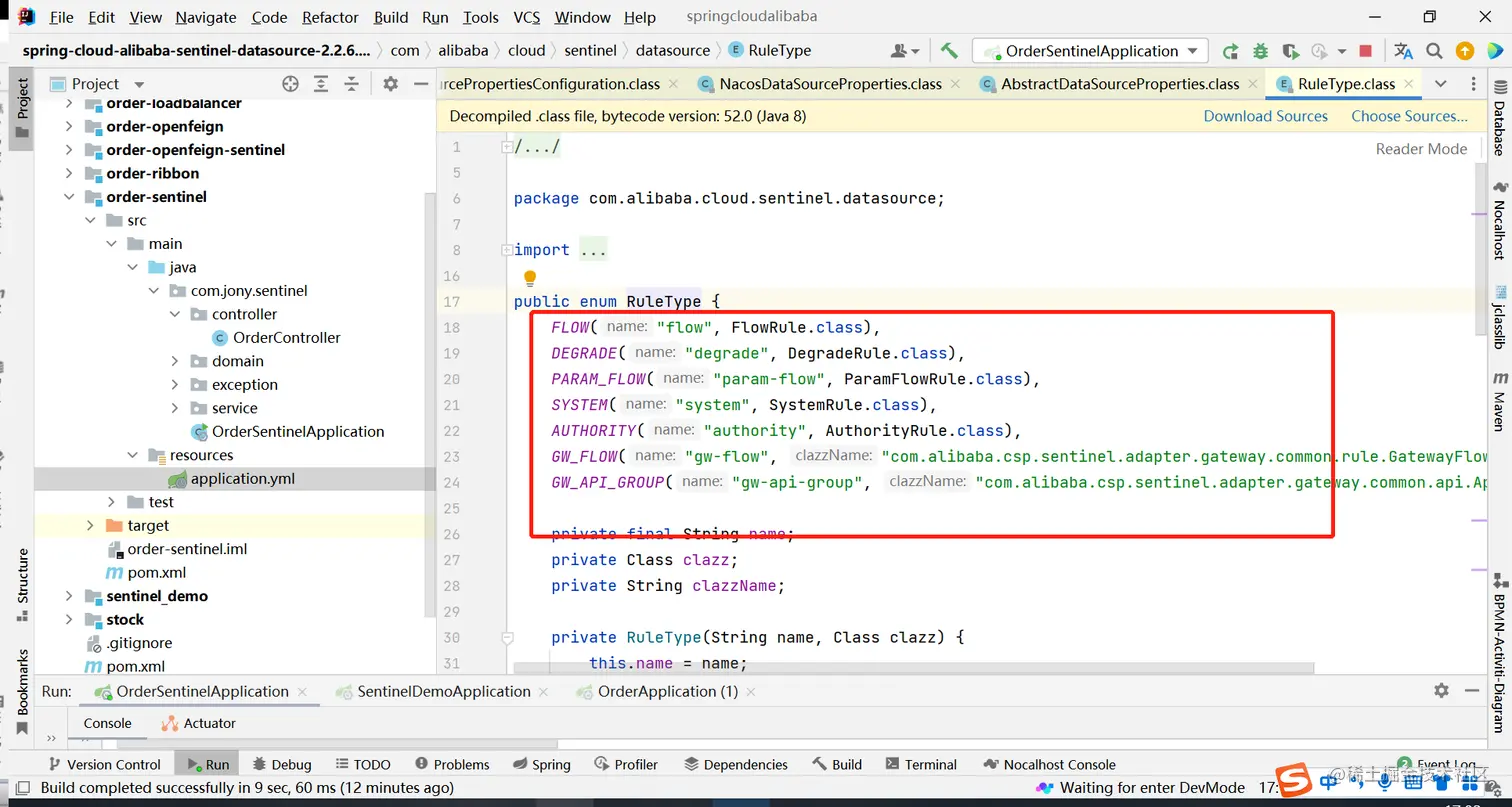Screen dimensions: 1512x807
Task: Open the VCS menu
Action: 527,17
